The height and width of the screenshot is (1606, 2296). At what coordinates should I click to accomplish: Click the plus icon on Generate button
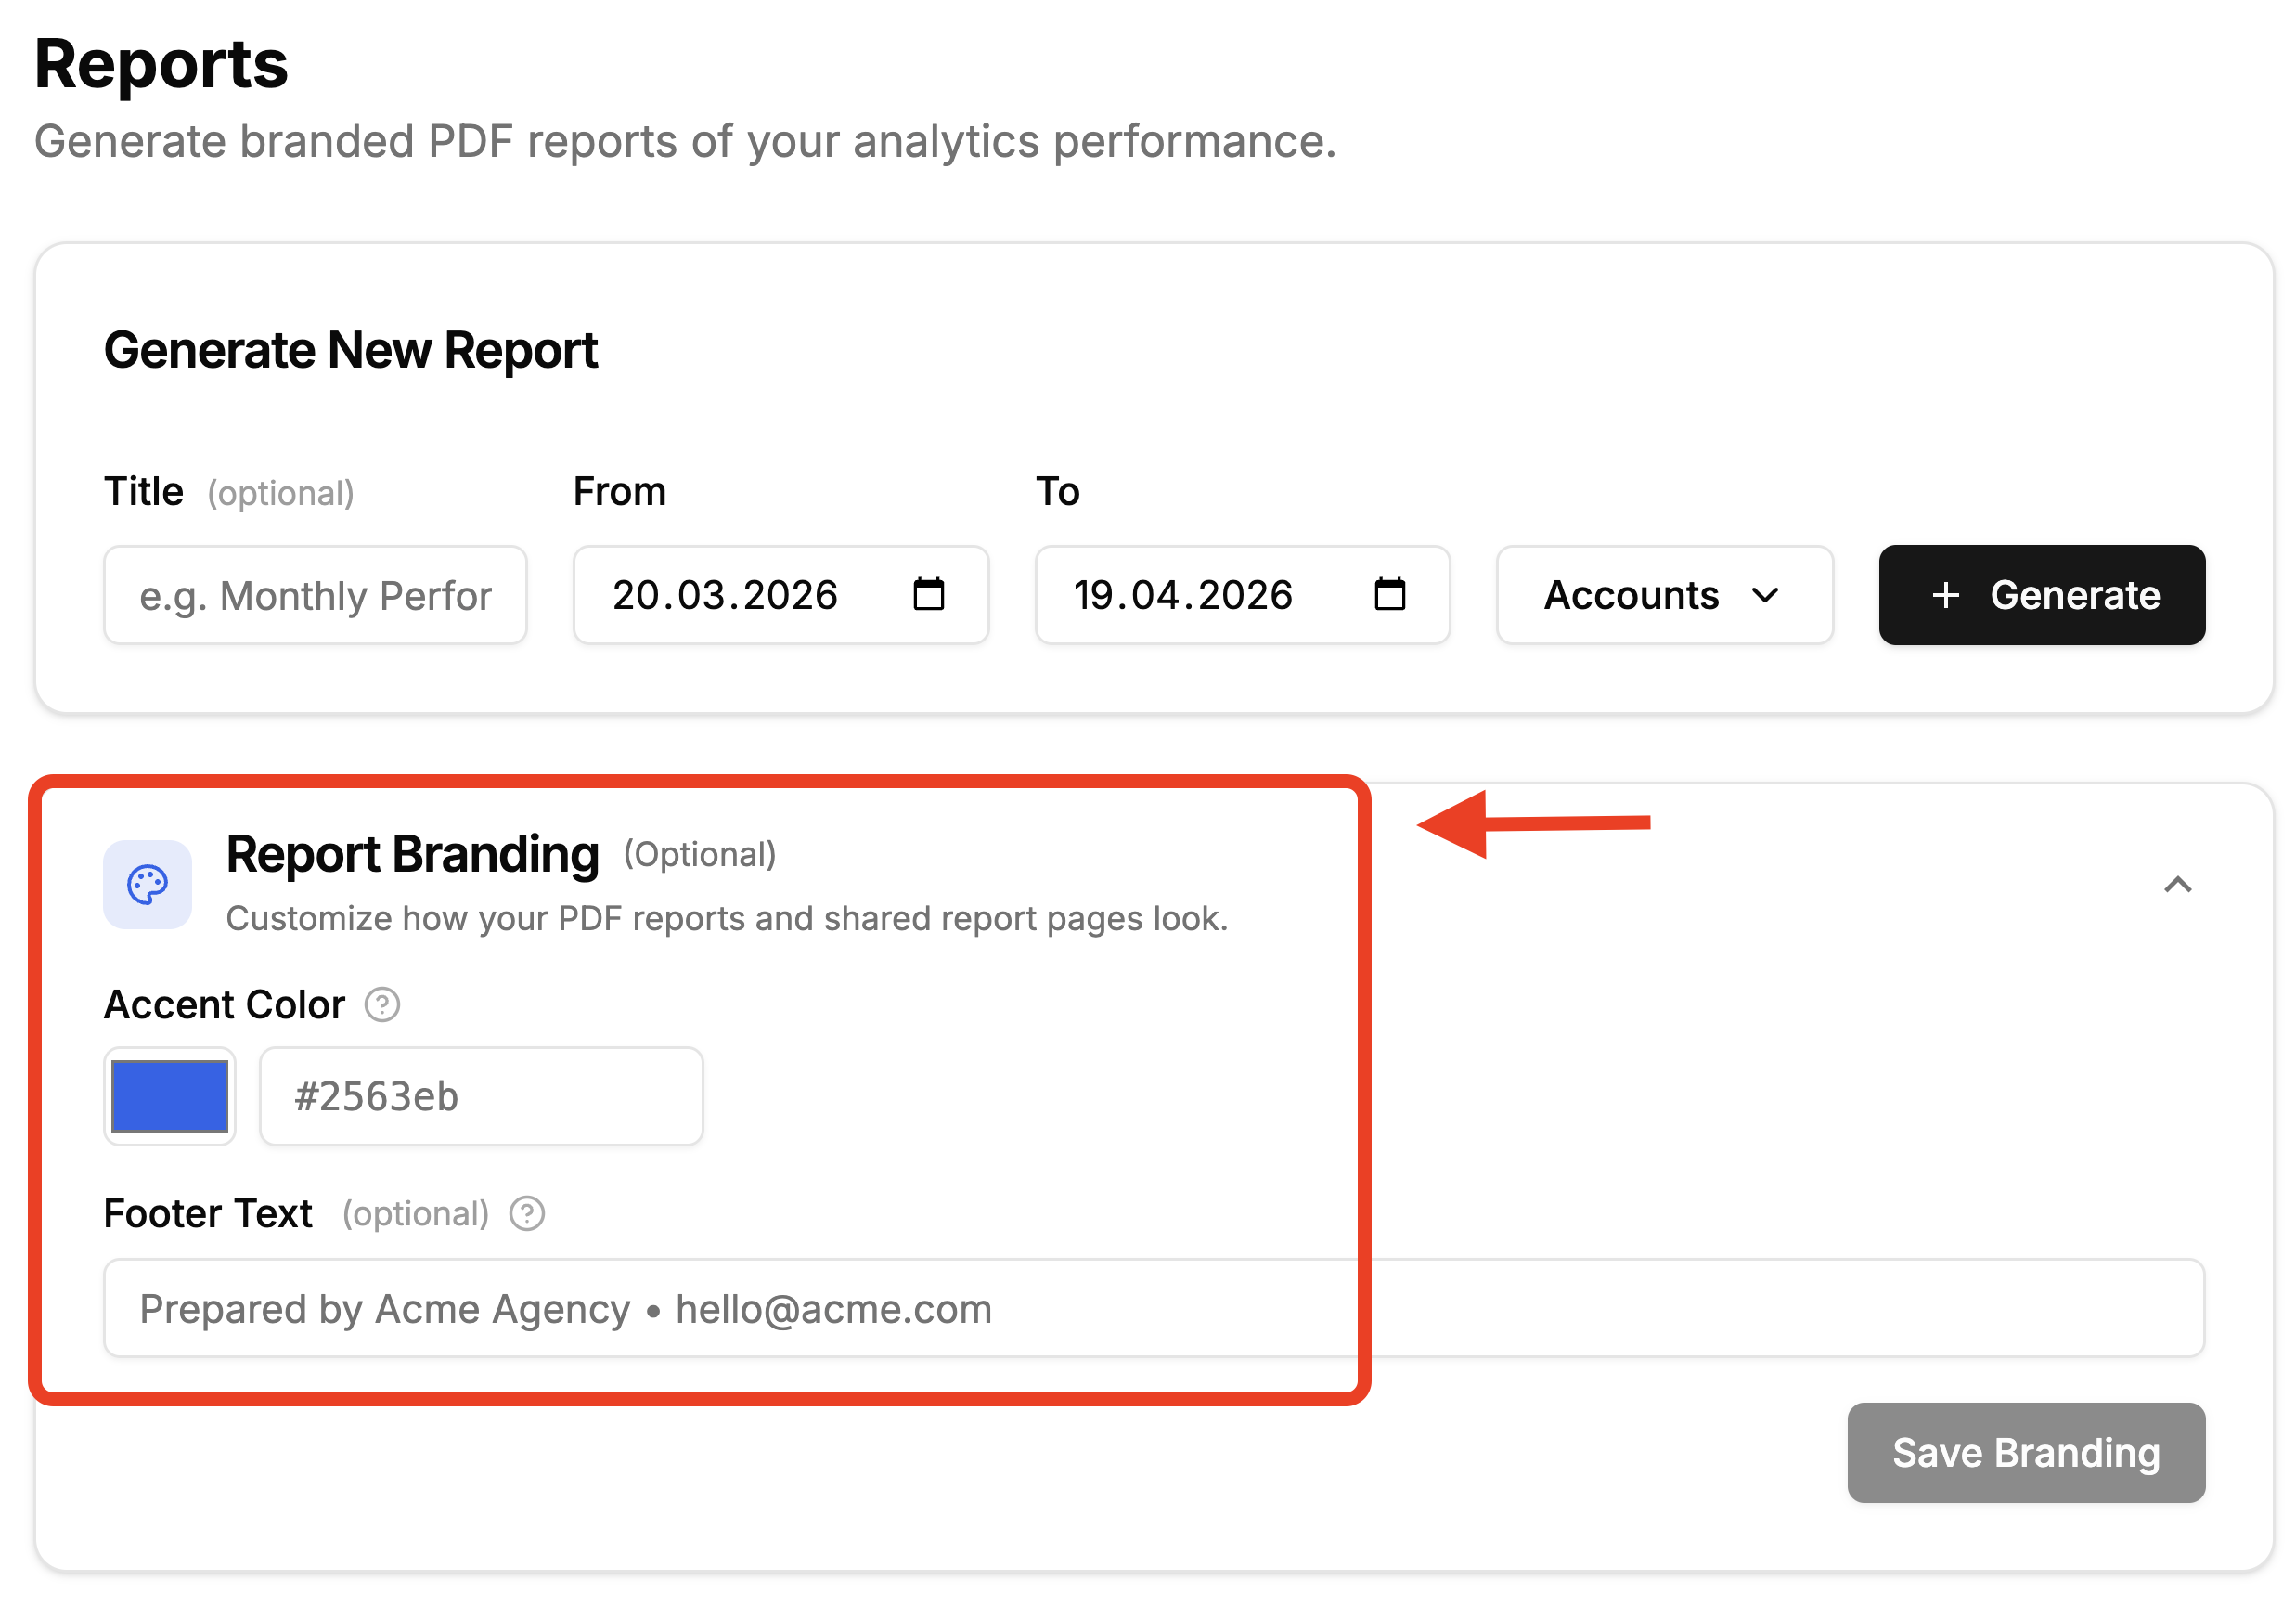click(x=1945, y=595)
